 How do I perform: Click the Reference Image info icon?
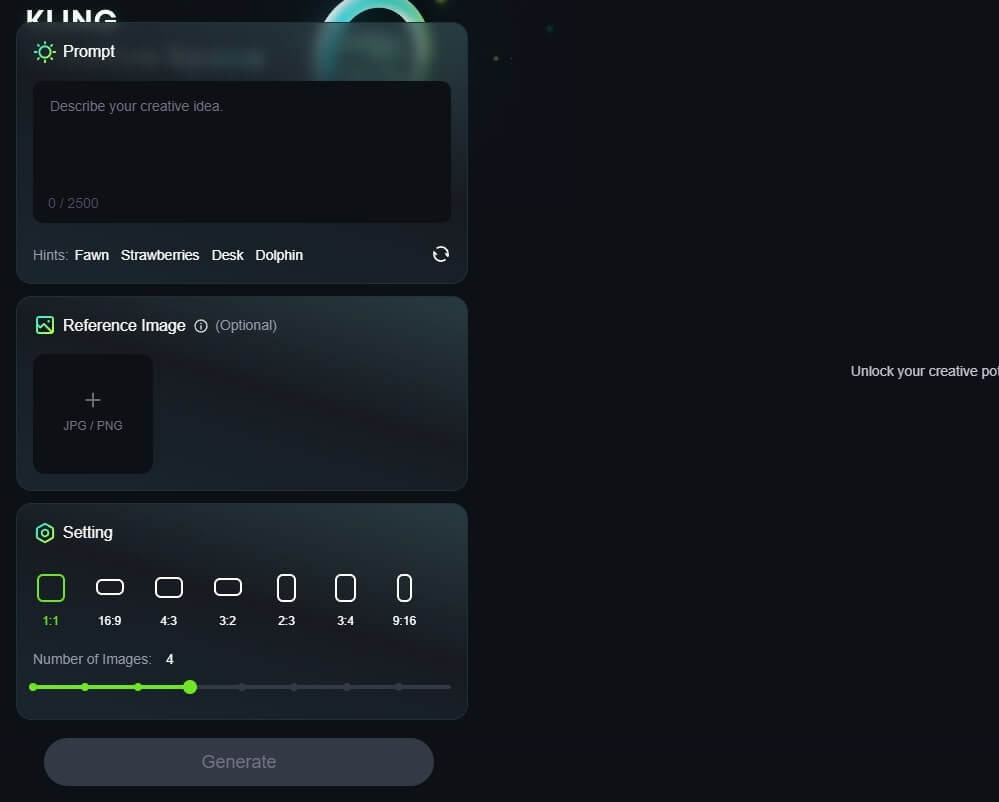(201, 326)
